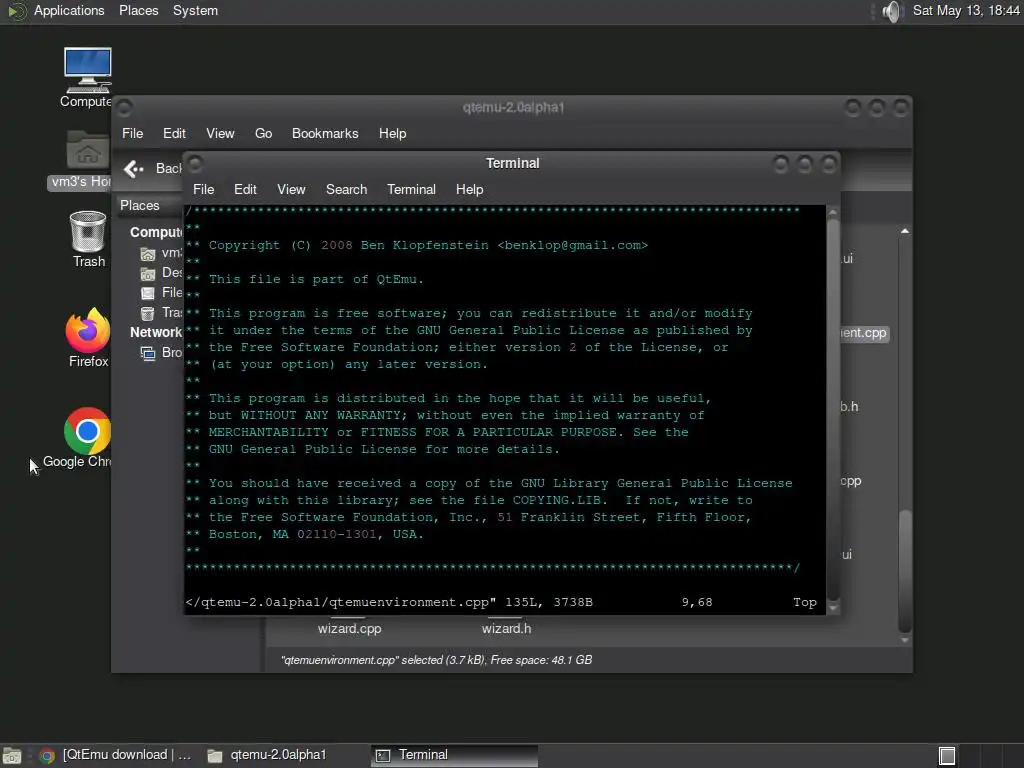Screen dimensions: 1024x768
Task: Click the Copyright line in Terminal
Action: 417,246
